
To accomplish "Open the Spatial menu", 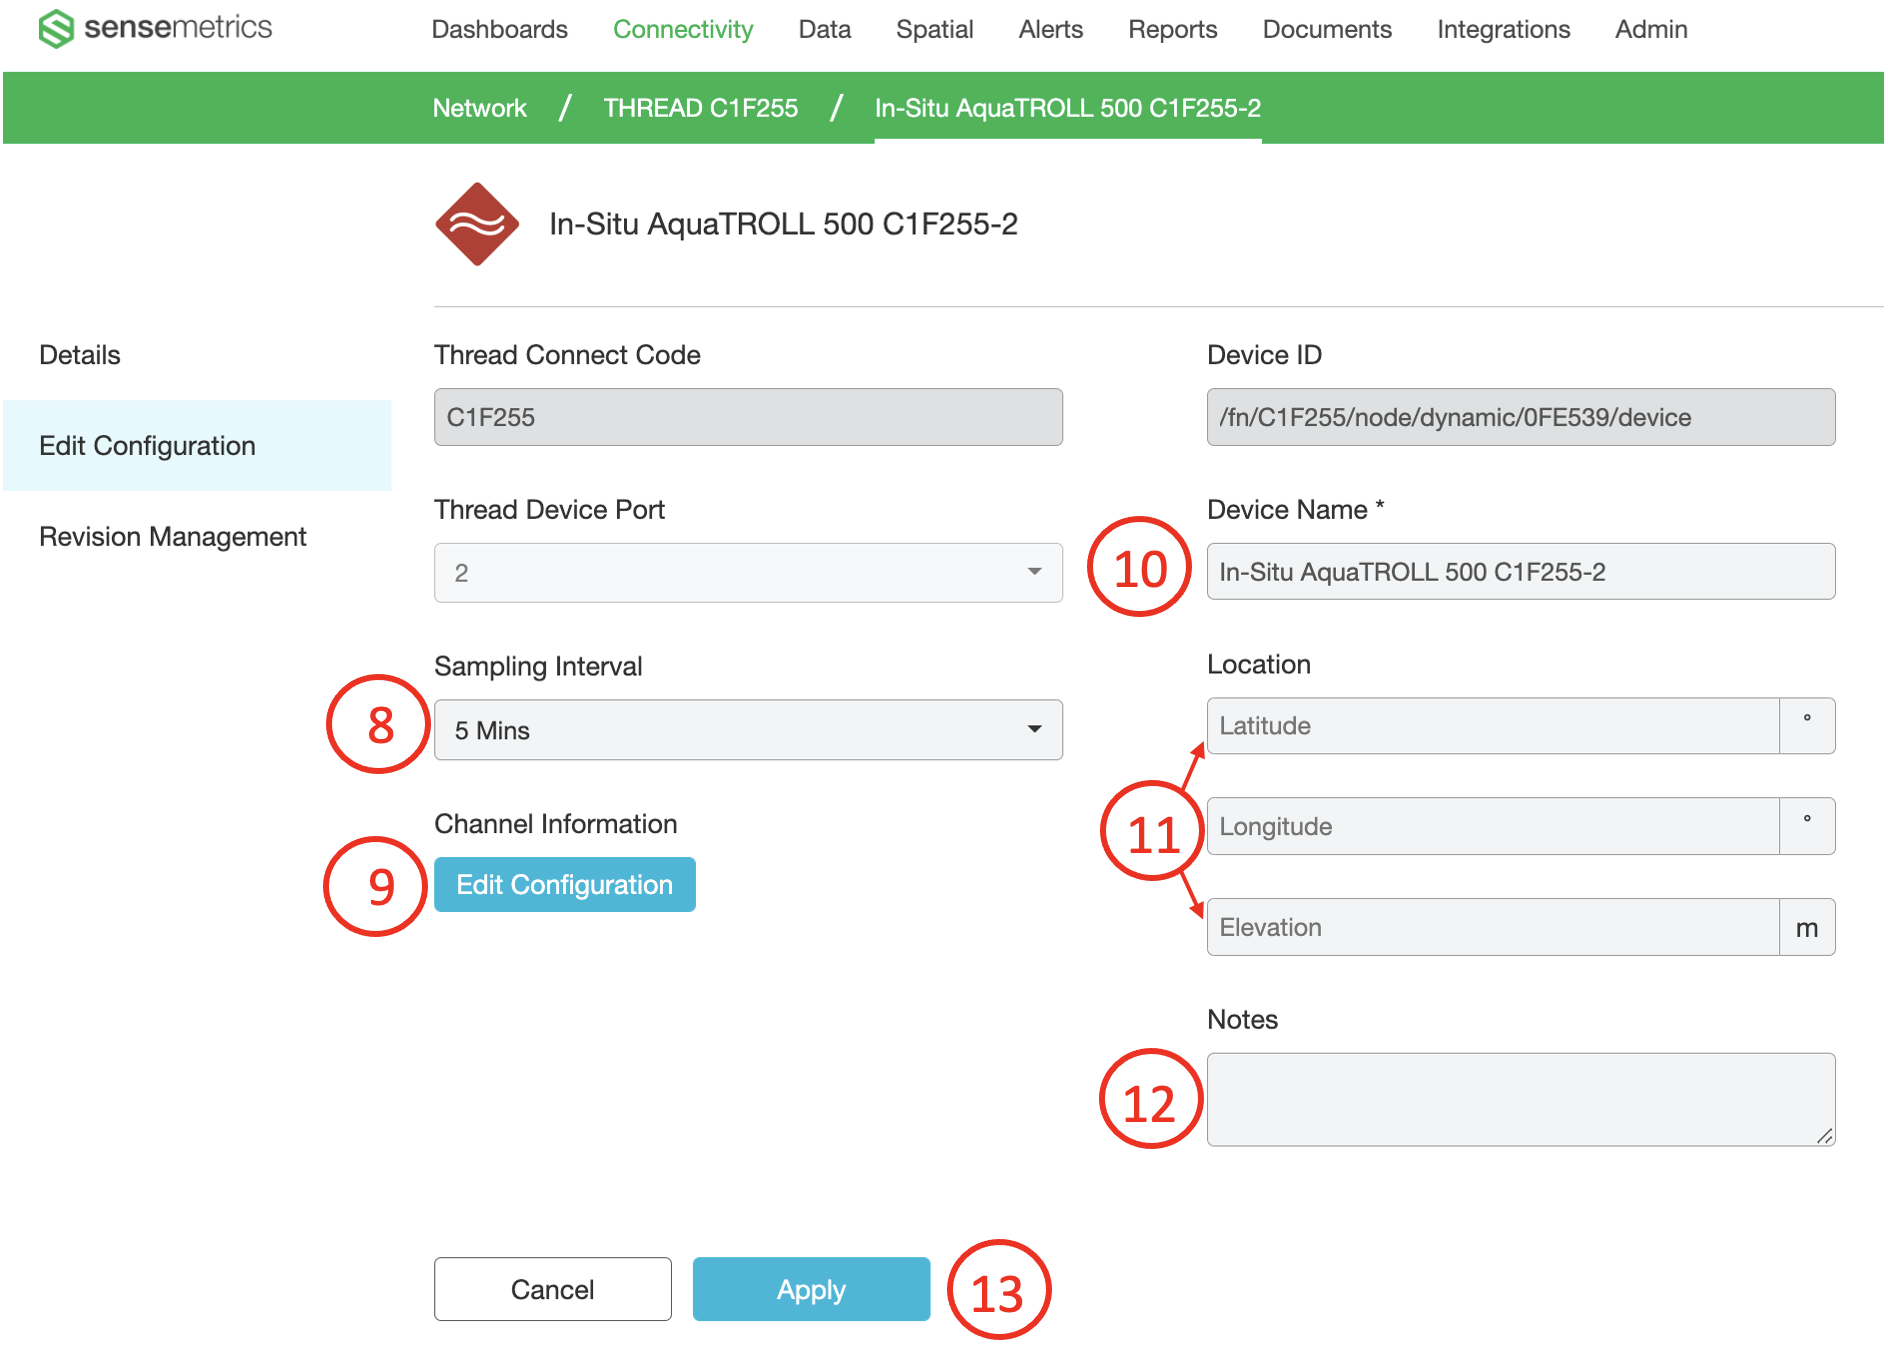I will (934, 29).
